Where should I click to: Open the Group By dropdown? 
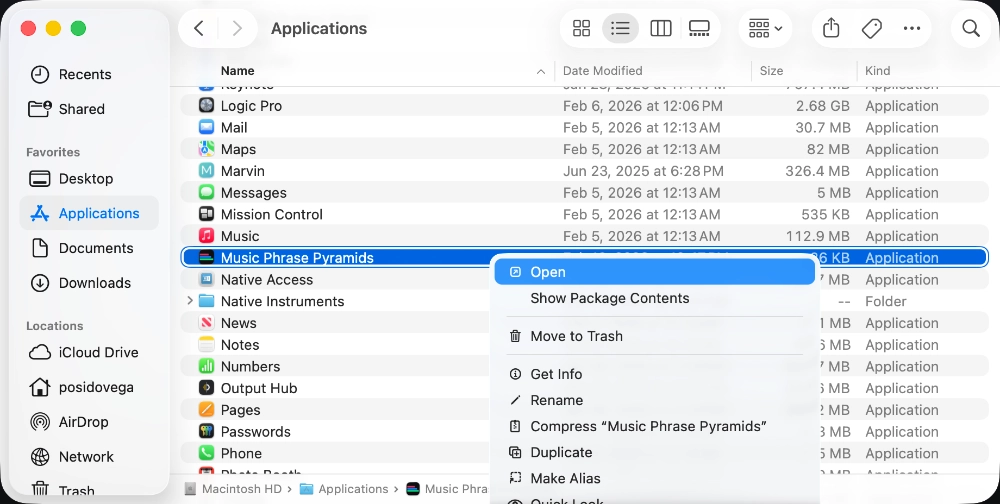click(765, 28)
